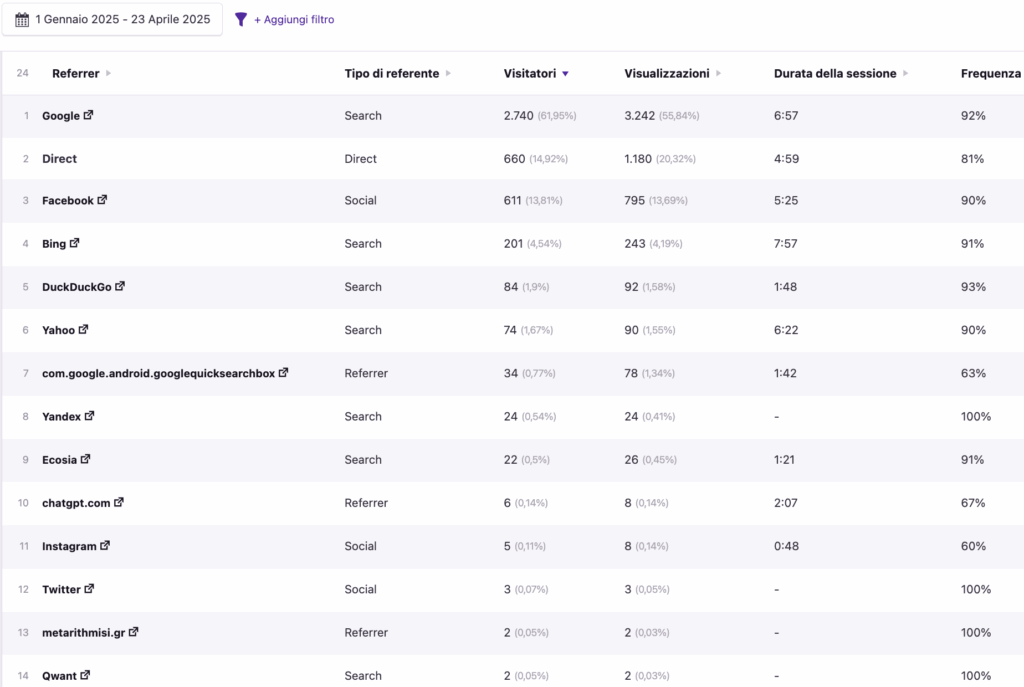
Task: Click the Tipo di referente header
Action: click(x=392, y=73)
